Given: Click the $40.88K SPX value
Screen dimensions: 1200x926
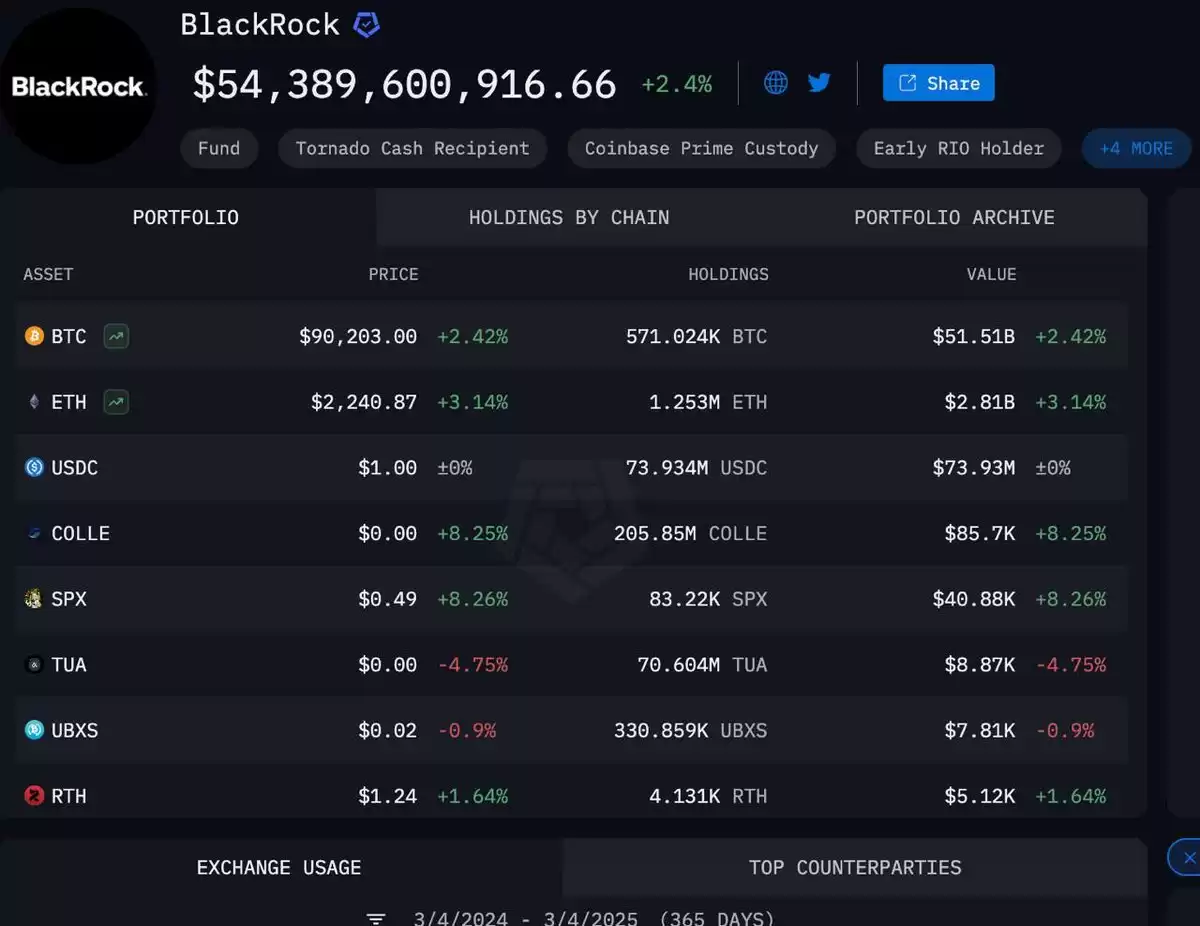Looking at the screenshot, I should coord(974,599).
